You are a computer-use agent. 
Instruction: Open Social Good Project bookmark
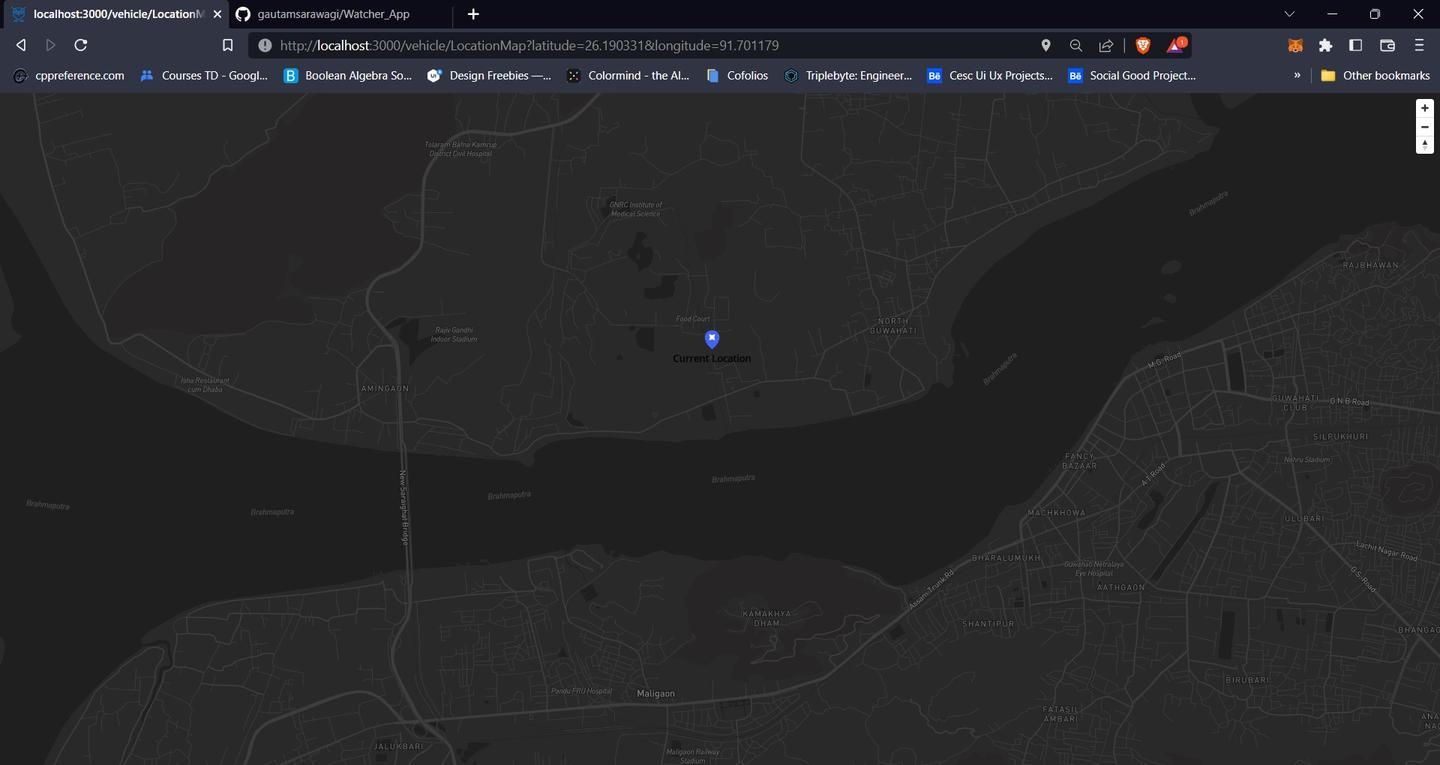pyautogui.click(x=1131, y=75)
